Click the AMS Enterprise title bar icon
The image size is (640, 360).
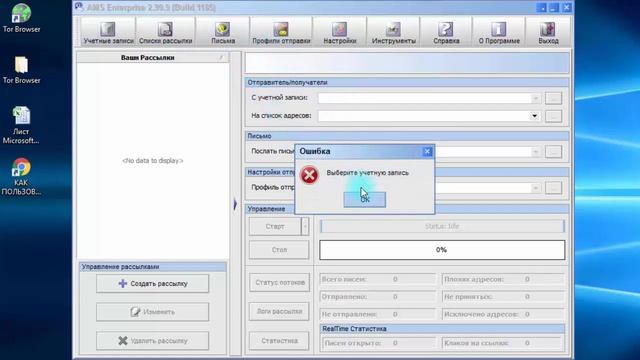79,7
